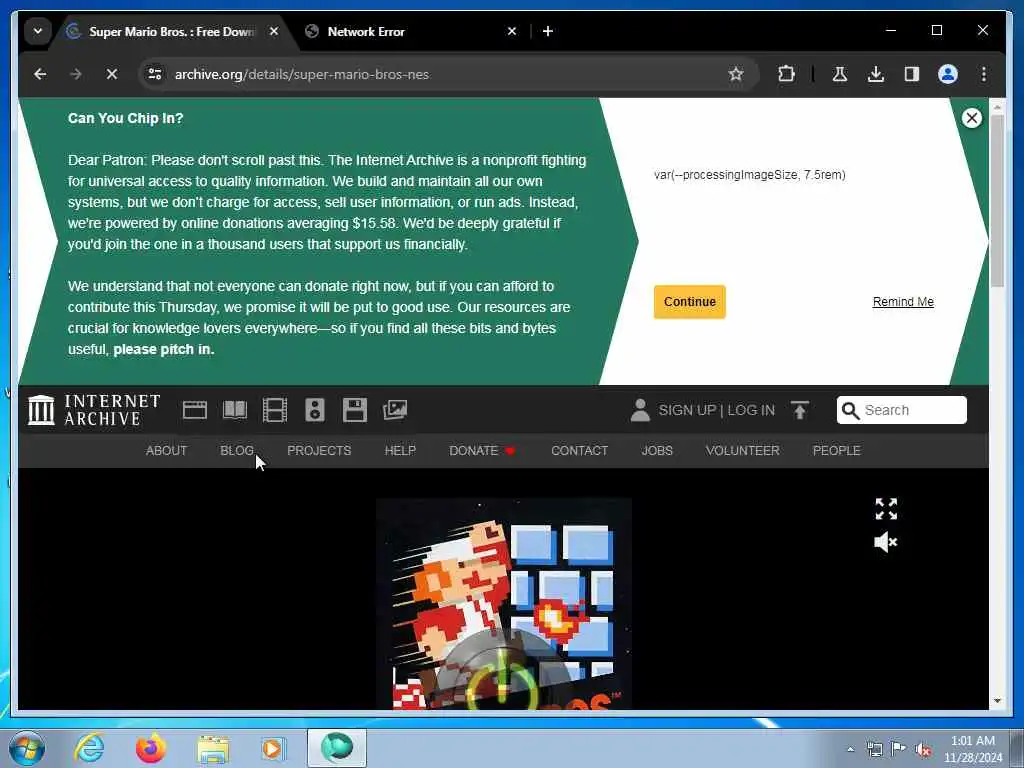Open the Chrome profile avatar

click(948, 74)
